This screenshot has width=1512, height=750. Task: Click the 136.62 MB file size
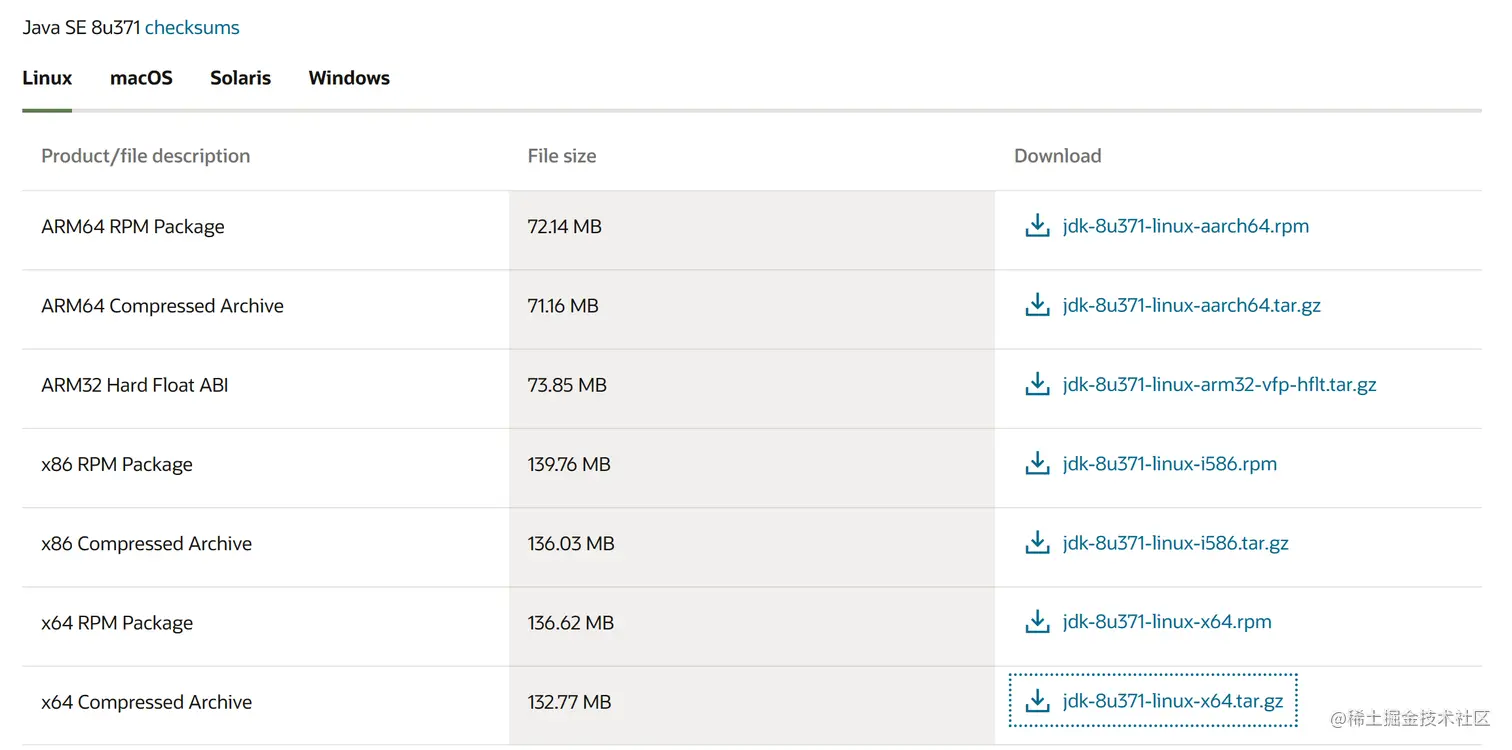click(571, 623)
